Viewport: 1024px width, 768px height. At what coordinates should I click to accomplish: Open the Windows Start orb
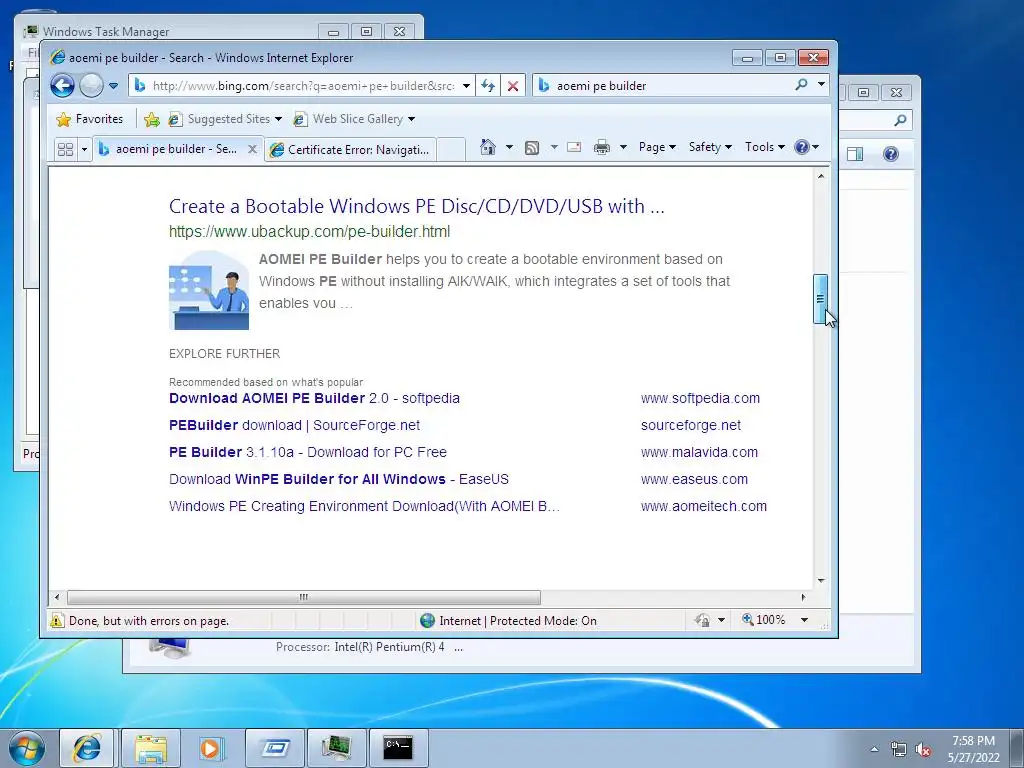pos(27,748)
